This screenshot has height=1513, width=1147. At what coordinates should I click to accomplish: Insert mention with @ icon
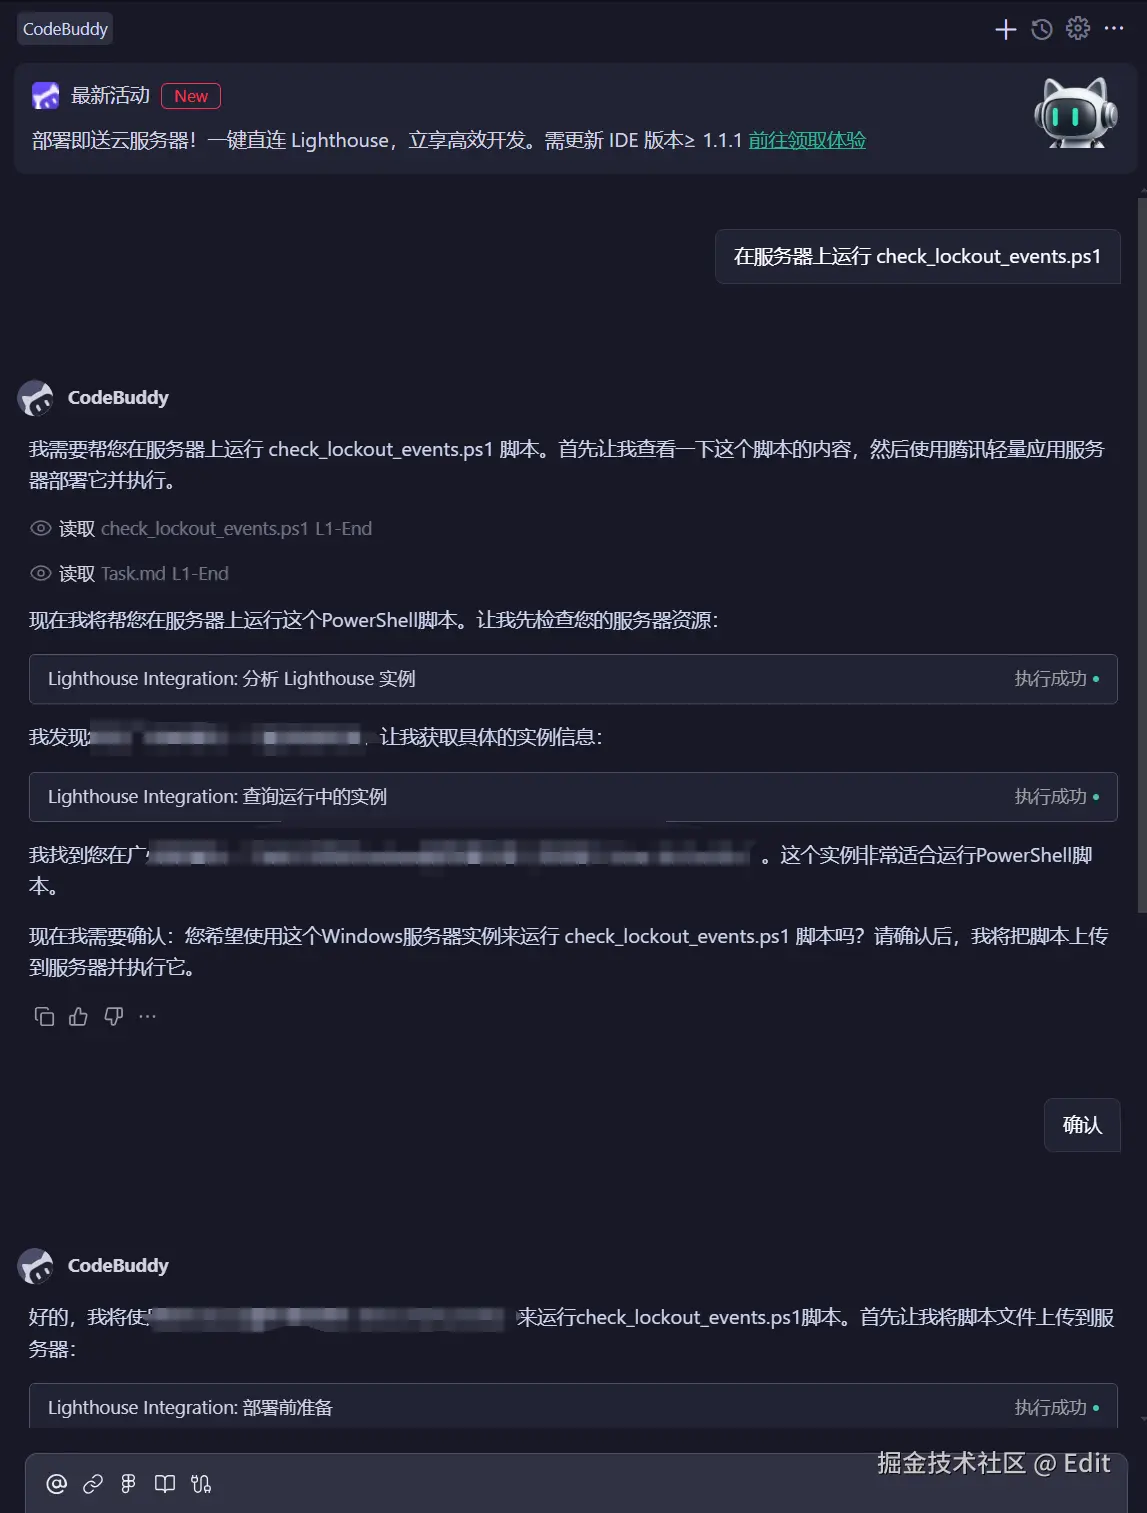(x=57, y=1484)
